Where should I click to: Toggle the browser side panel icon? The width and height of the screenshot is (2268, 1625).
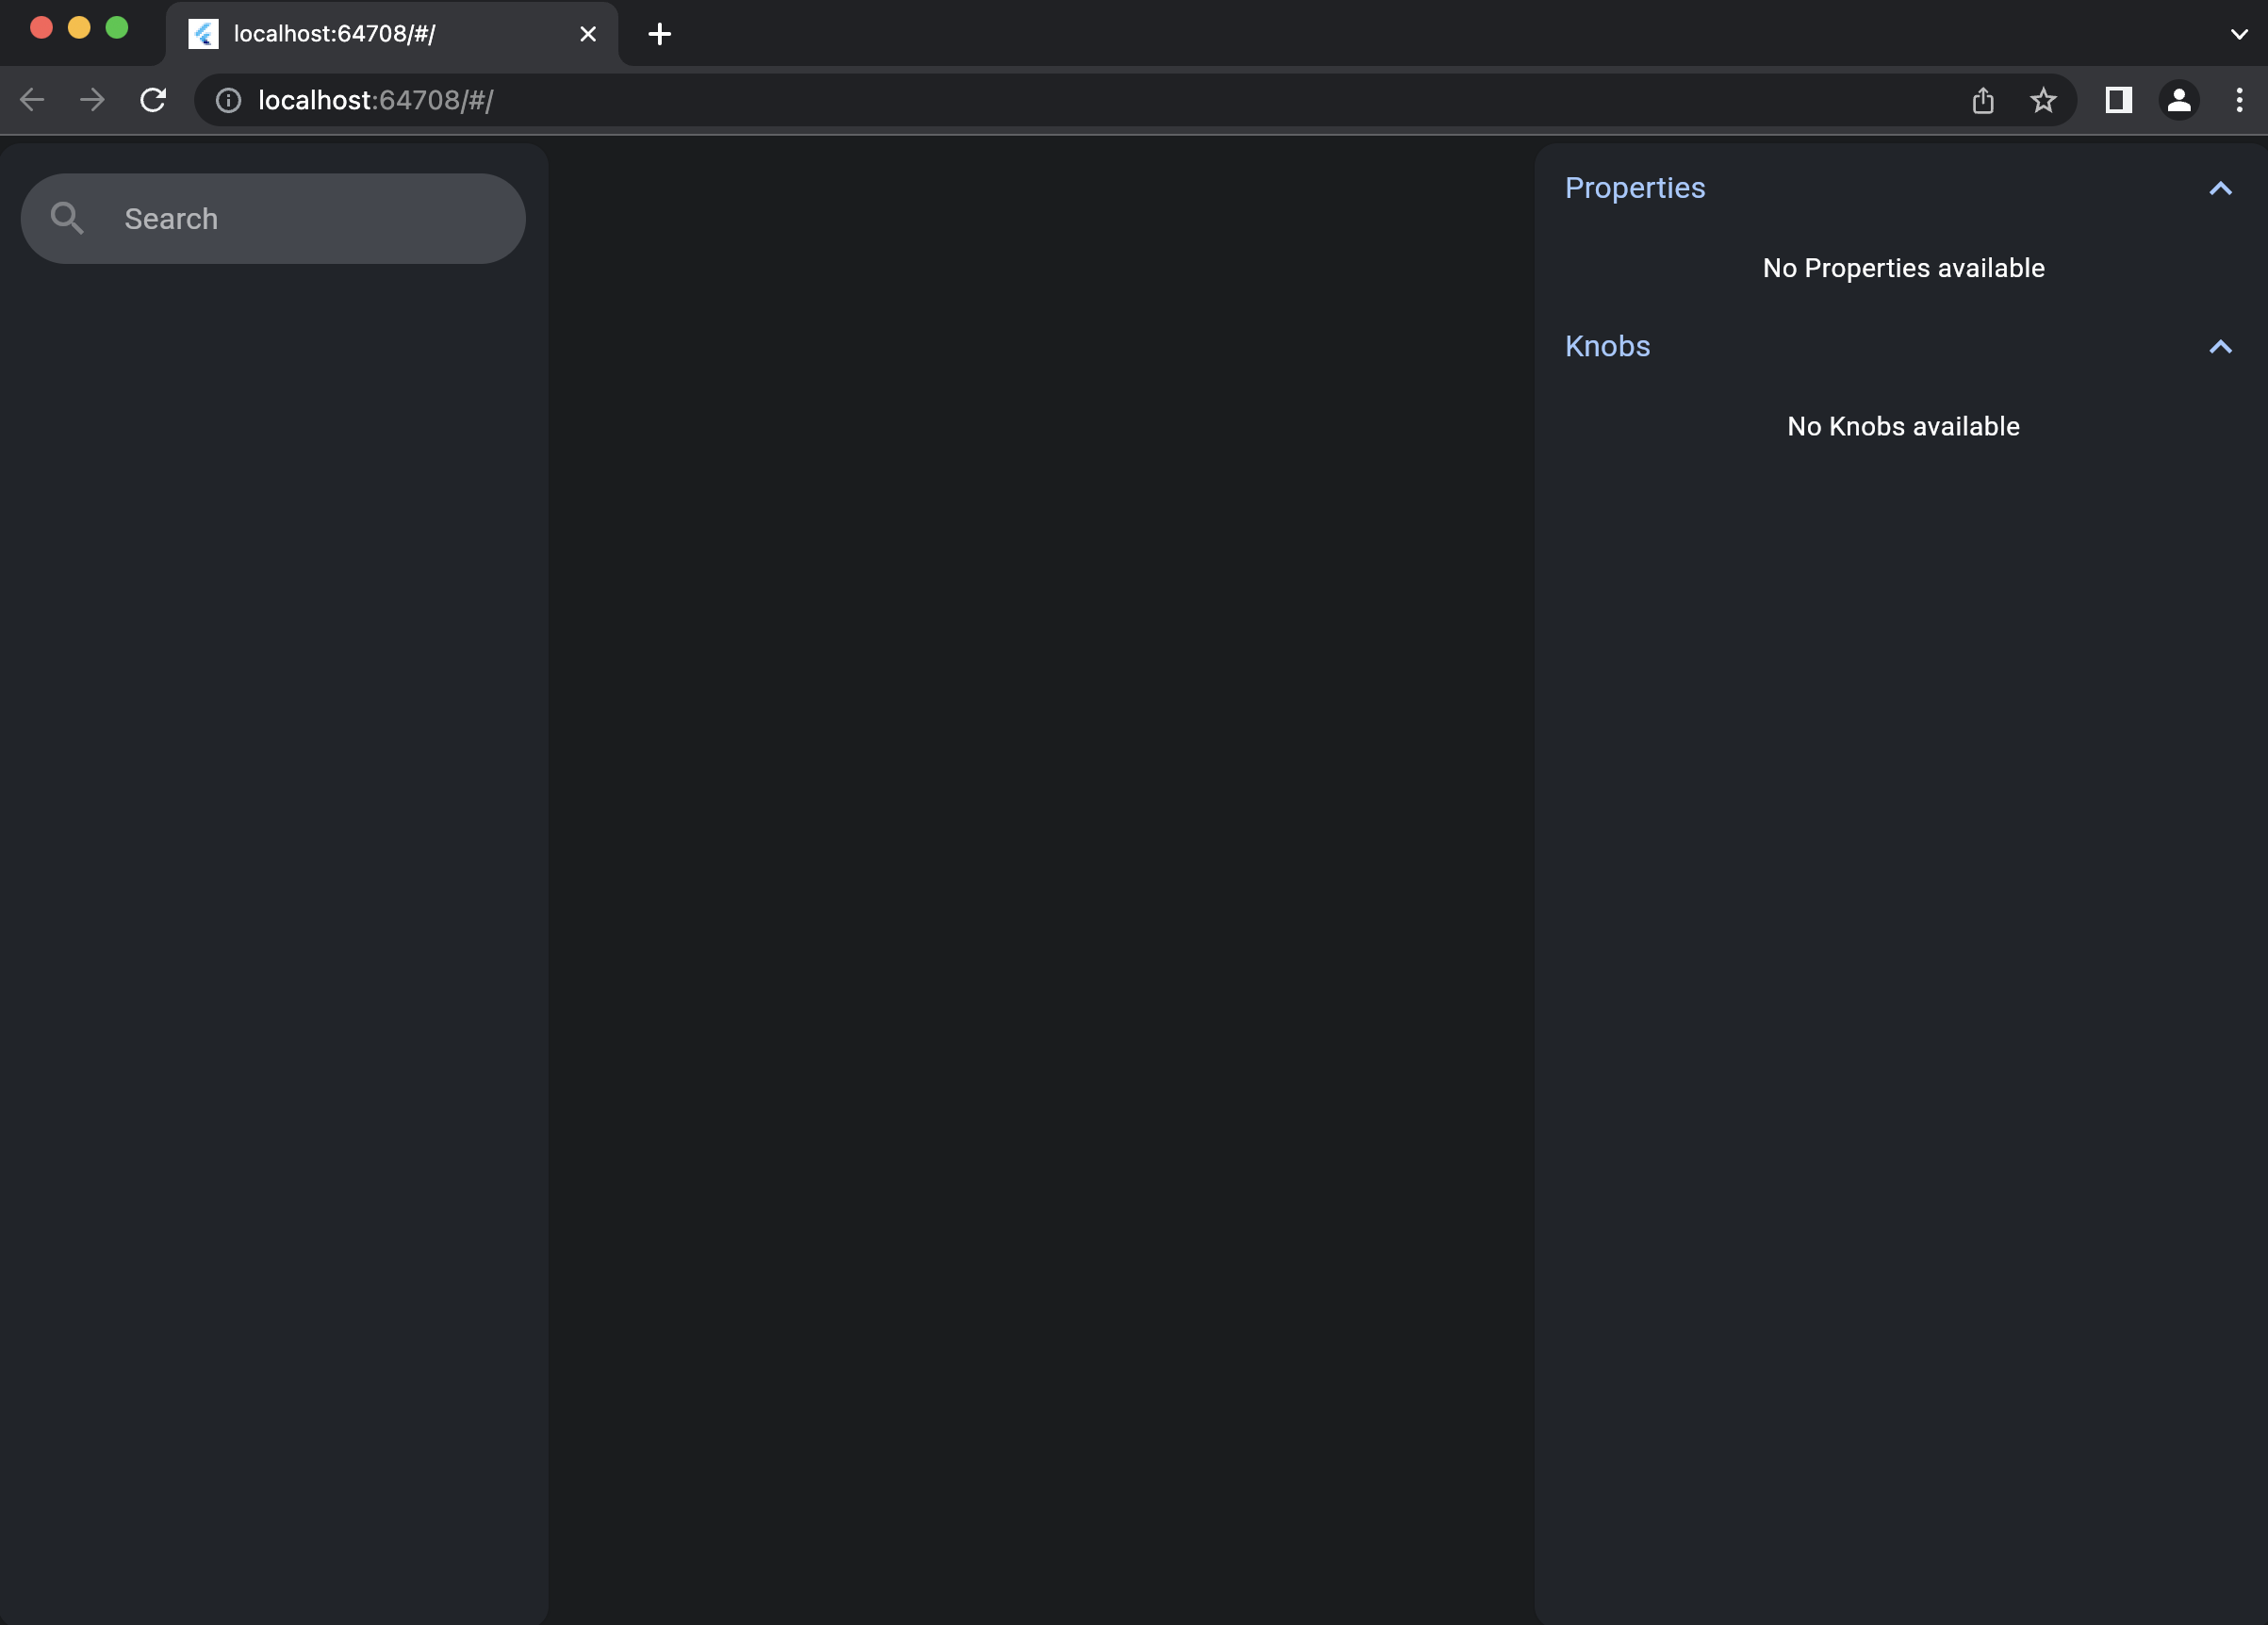tap(2118, 100)
